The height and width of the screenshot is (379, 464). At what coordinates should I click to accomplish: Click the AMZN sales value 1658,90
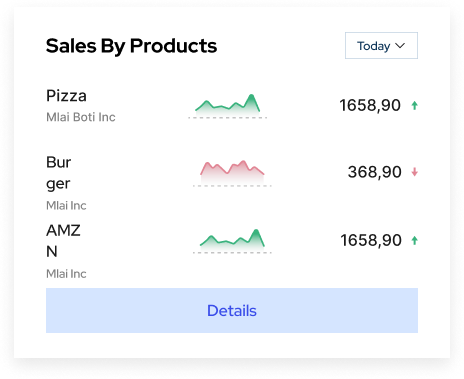(371, 240)
